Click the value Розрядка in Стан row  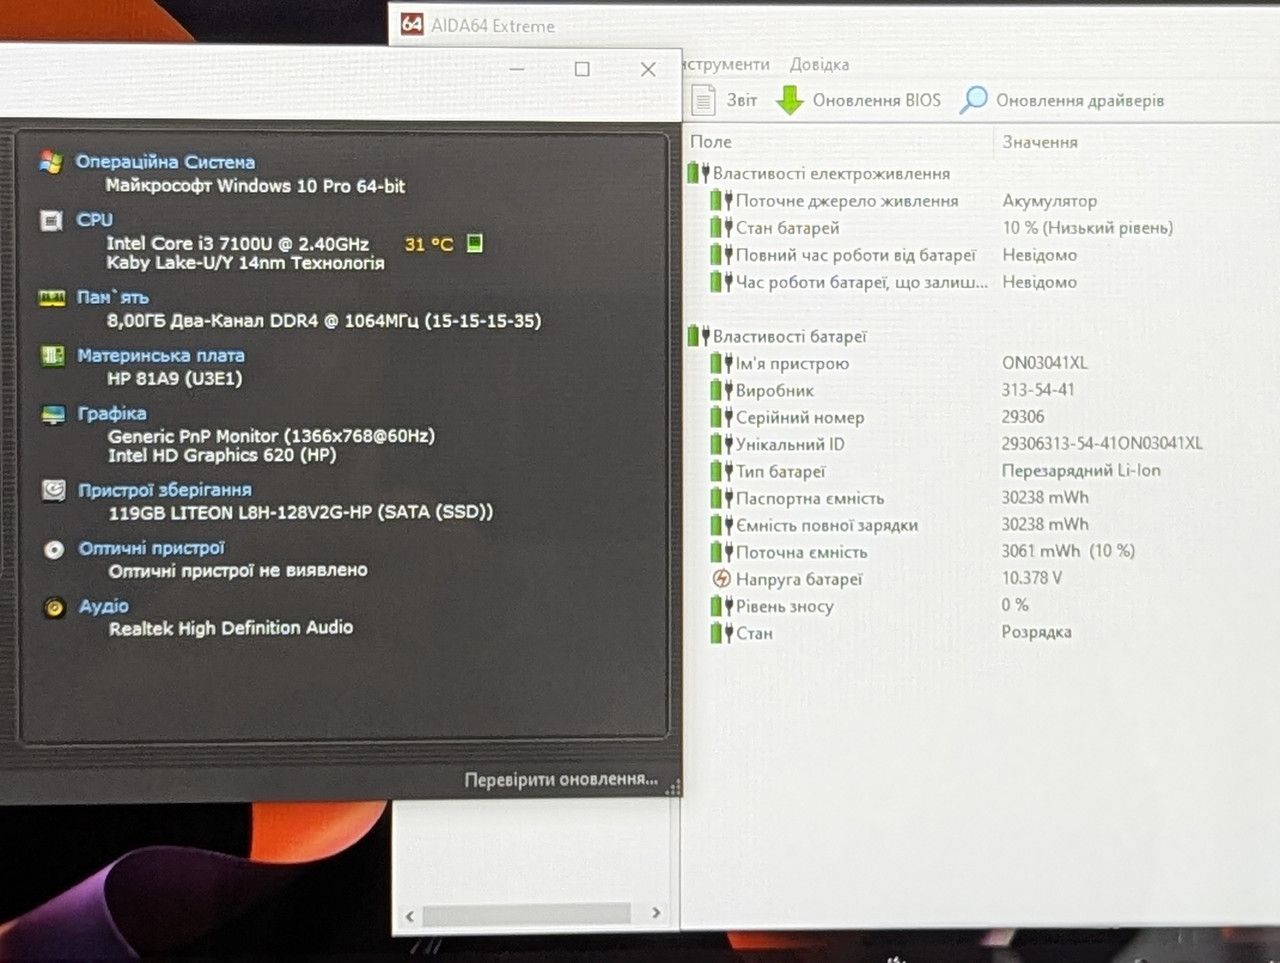click(x=1037, y=632)
